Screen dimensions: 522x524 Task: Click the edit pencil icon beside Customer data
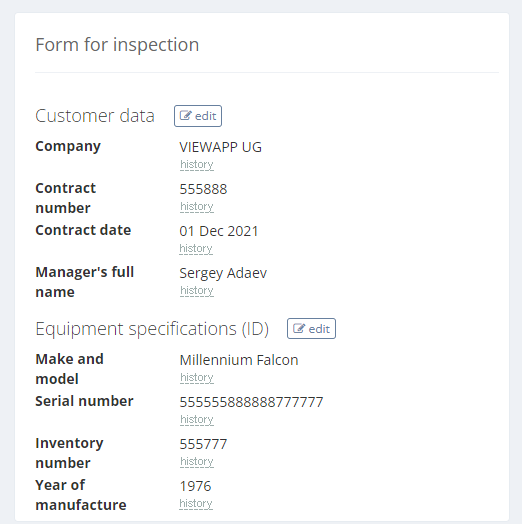[185, 116]
